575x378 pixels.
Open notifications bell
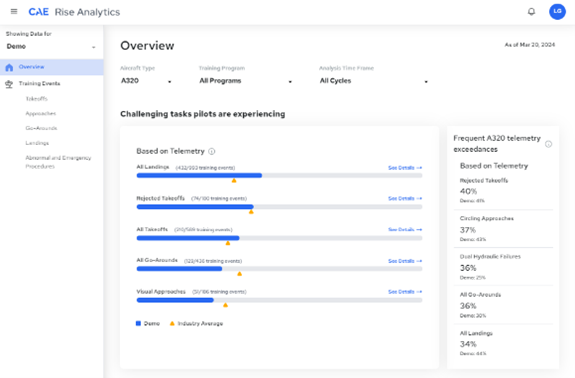pyautogui.click(x=531, y=12)
